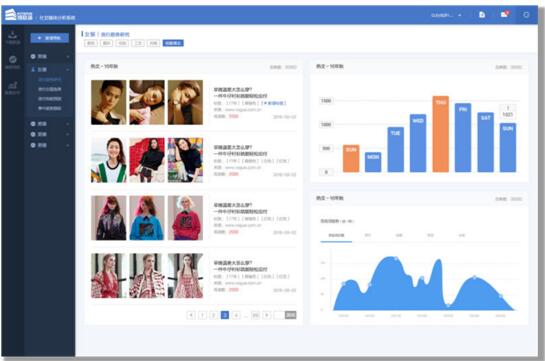Click the TUE bar in chart
This screenshot has height=361, width=545.
396,149
